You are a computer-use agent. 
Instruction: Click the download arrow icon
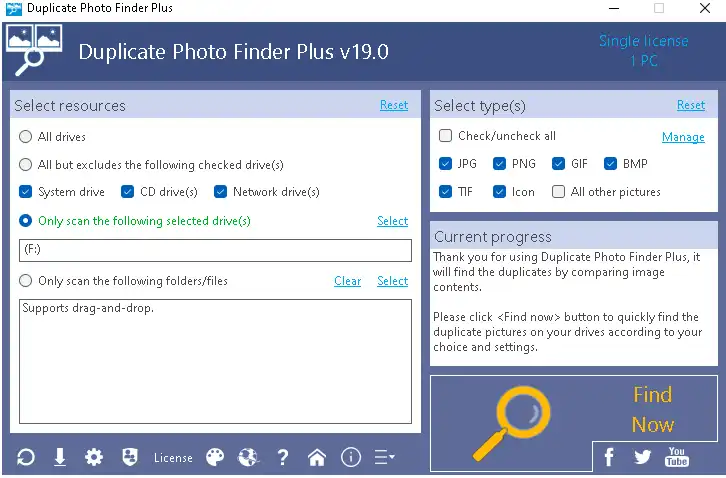pos(60,457)
